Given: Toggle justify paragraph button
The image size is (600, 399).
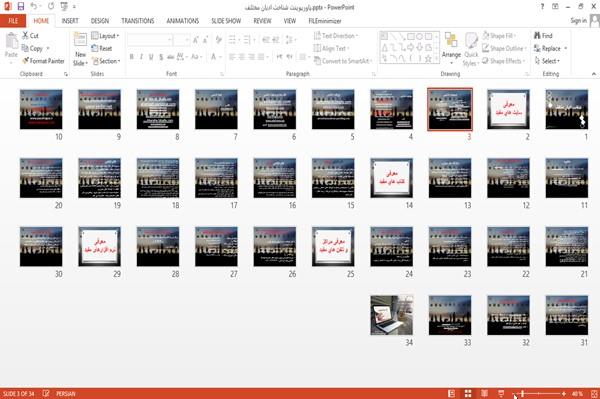Looking at the screenshot, I should [261, 57].
